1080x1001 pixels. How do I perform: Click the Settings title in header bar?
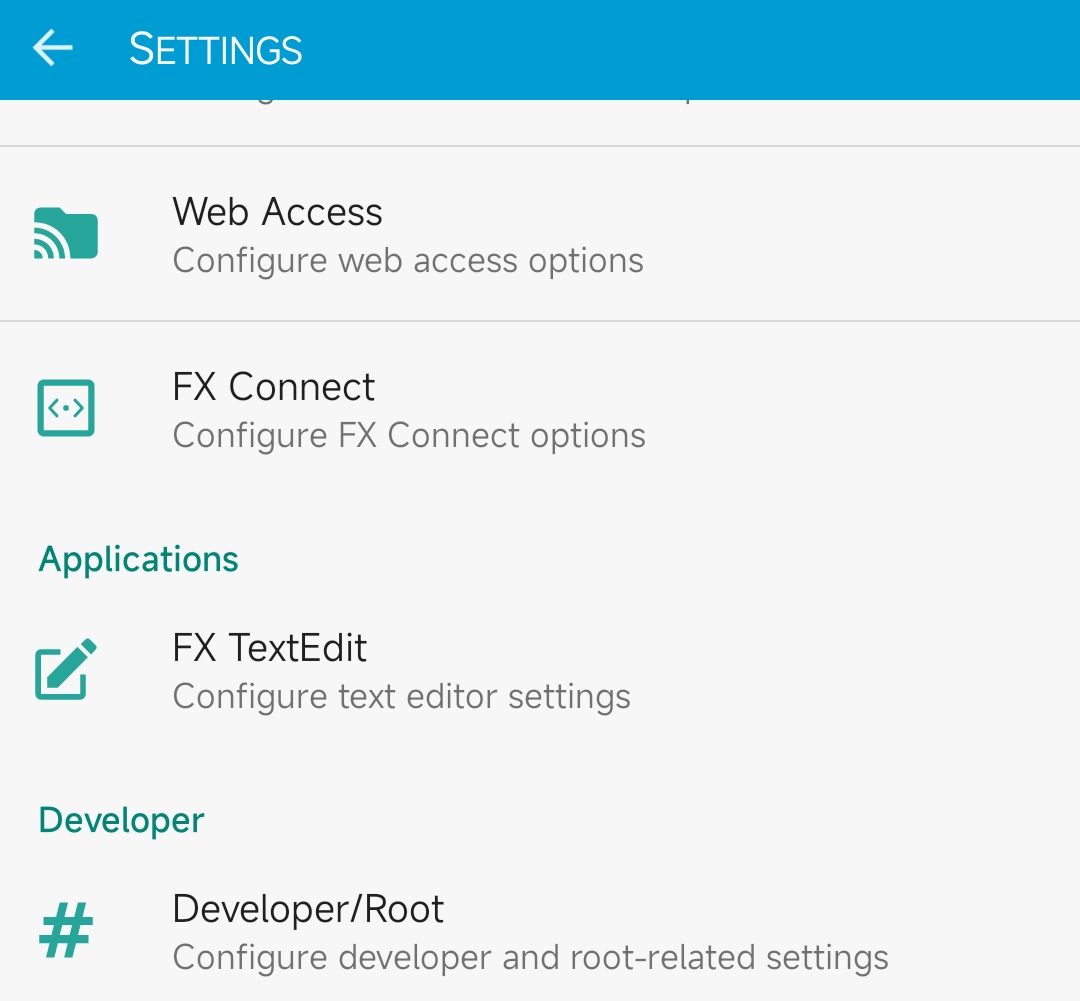click(216, 49)
